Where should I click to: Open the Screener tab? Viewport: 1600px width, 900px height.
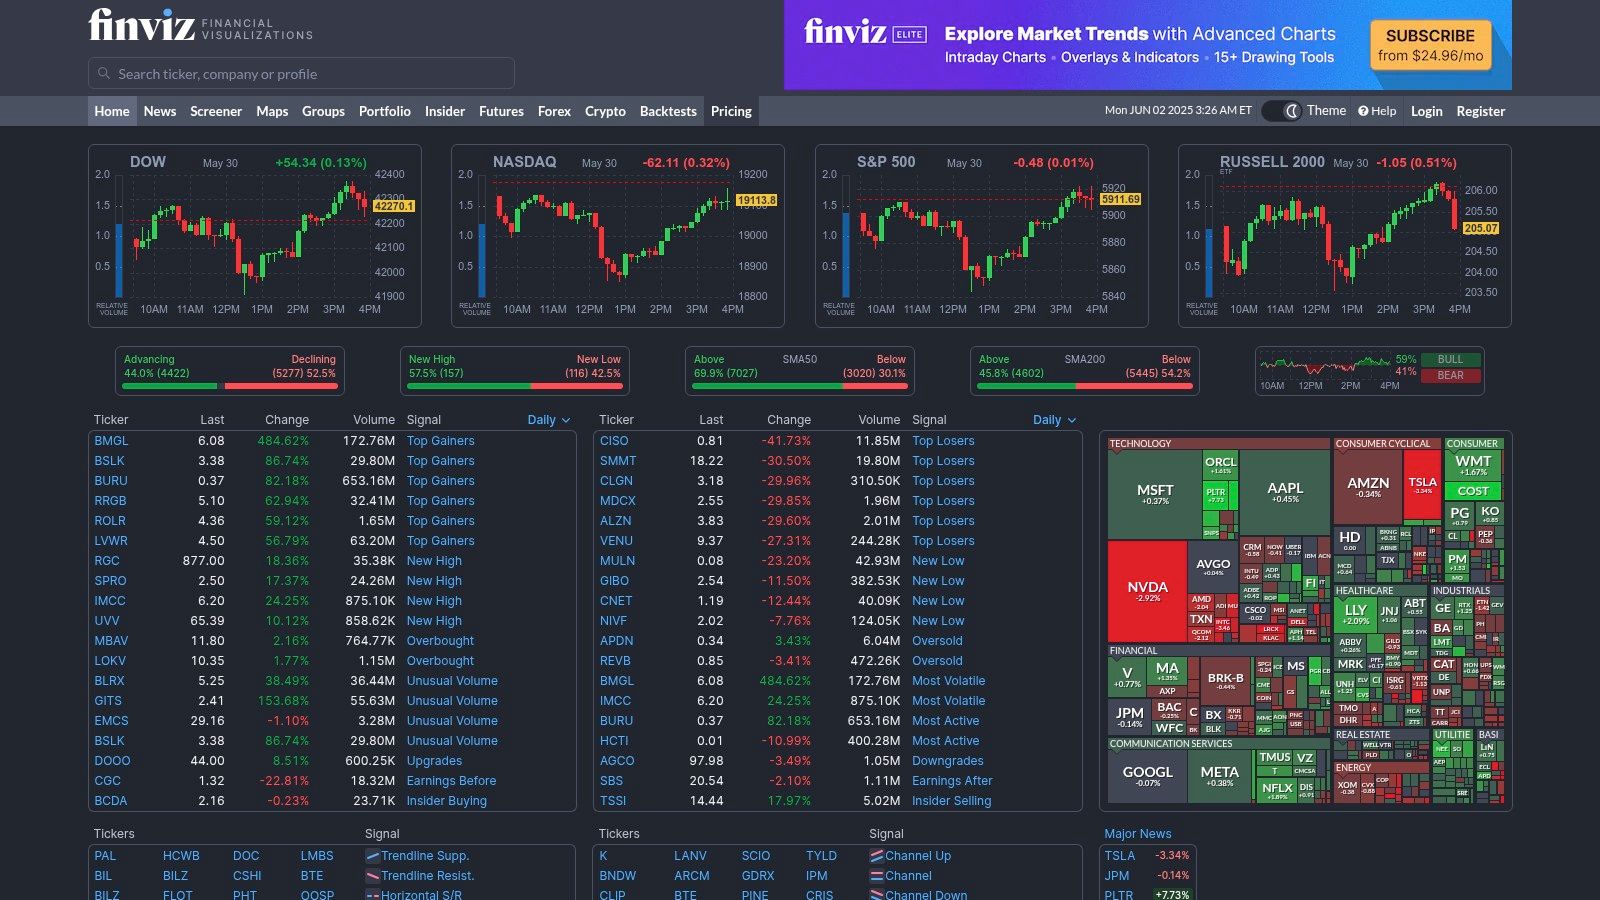tap(216, 111)
